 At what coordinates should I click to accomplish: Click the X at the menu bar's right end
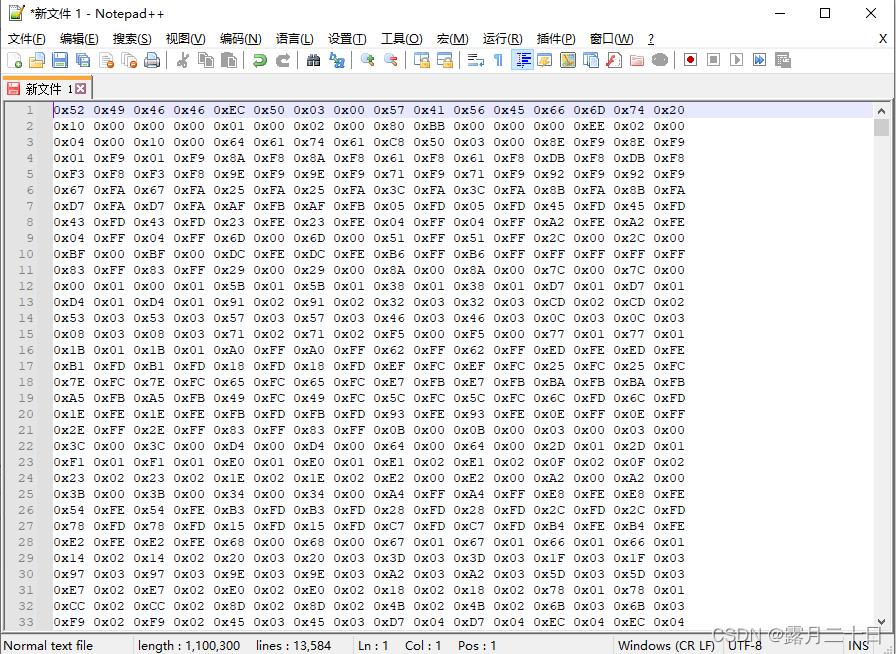tap(883, 39)
